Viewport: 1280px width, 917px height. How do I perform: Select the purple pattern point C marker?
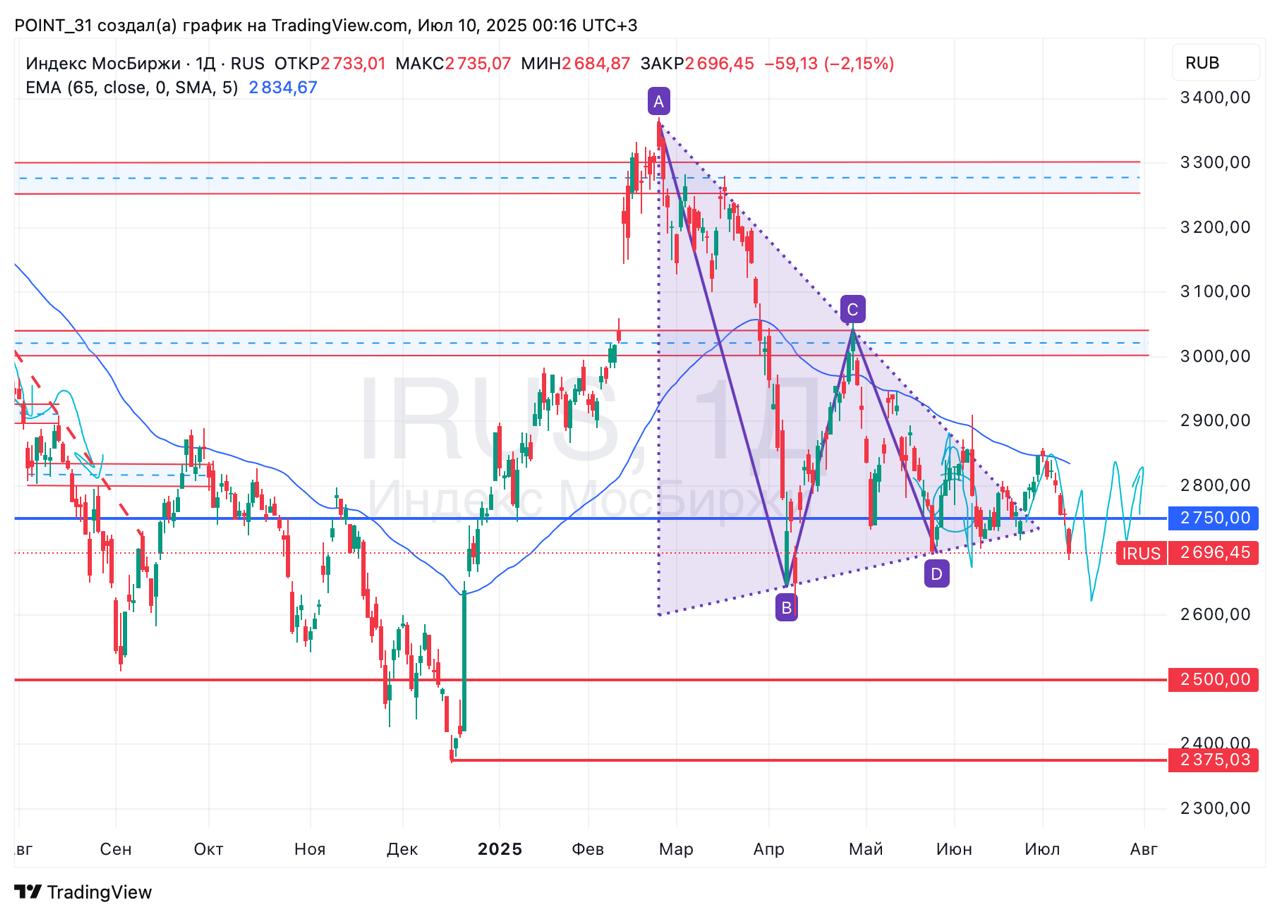pyautogui.click(x=852, y=308)
